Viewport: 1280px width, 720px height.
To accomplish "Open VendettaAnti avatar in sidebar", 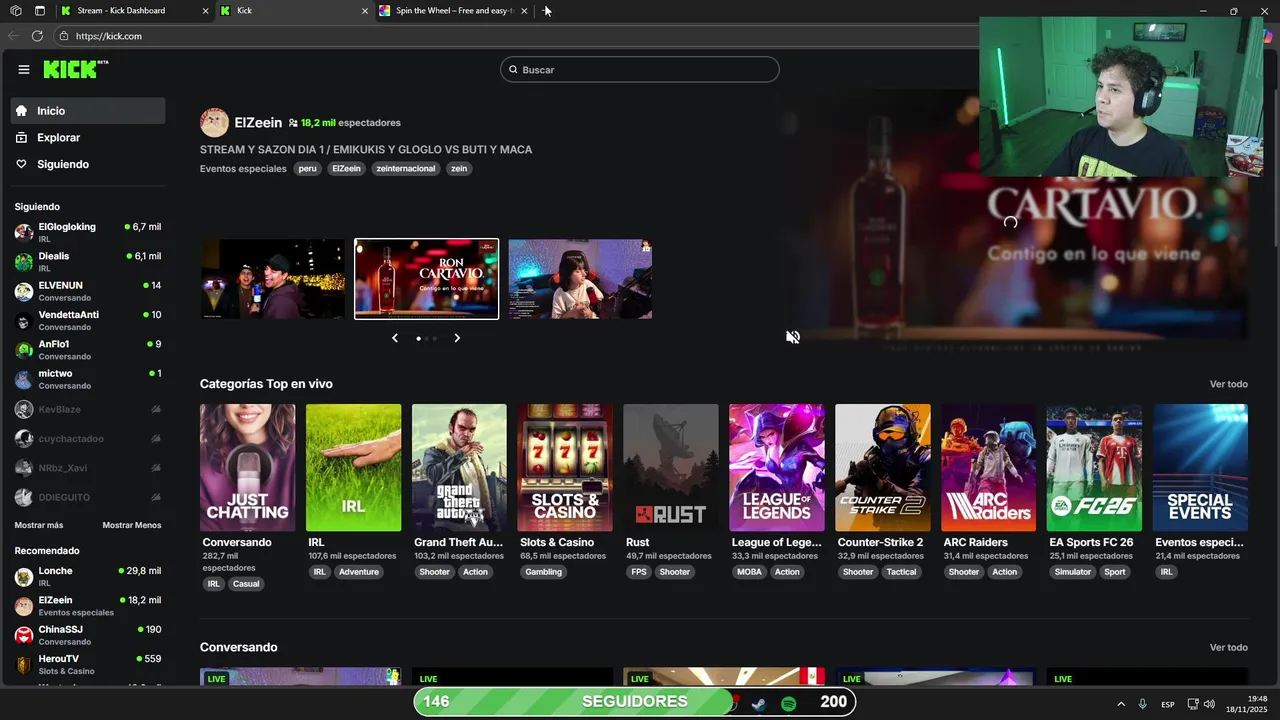I will coord(23,320).
